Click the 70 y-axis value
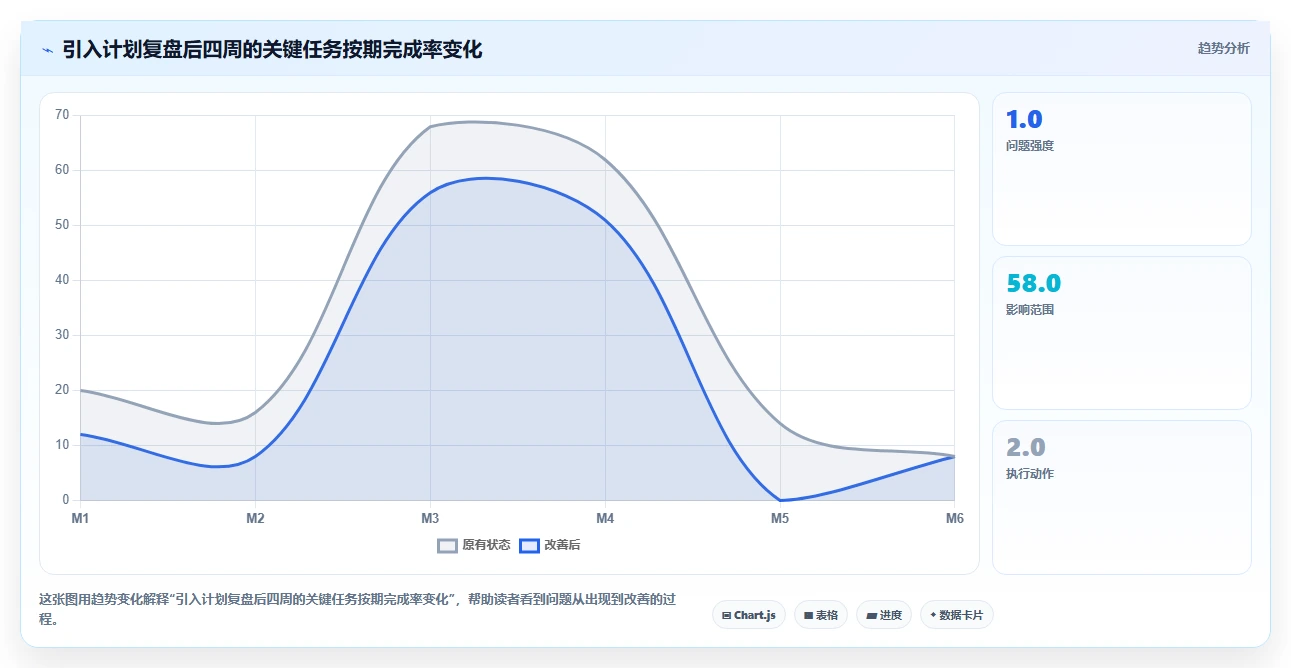 point(62,115)
